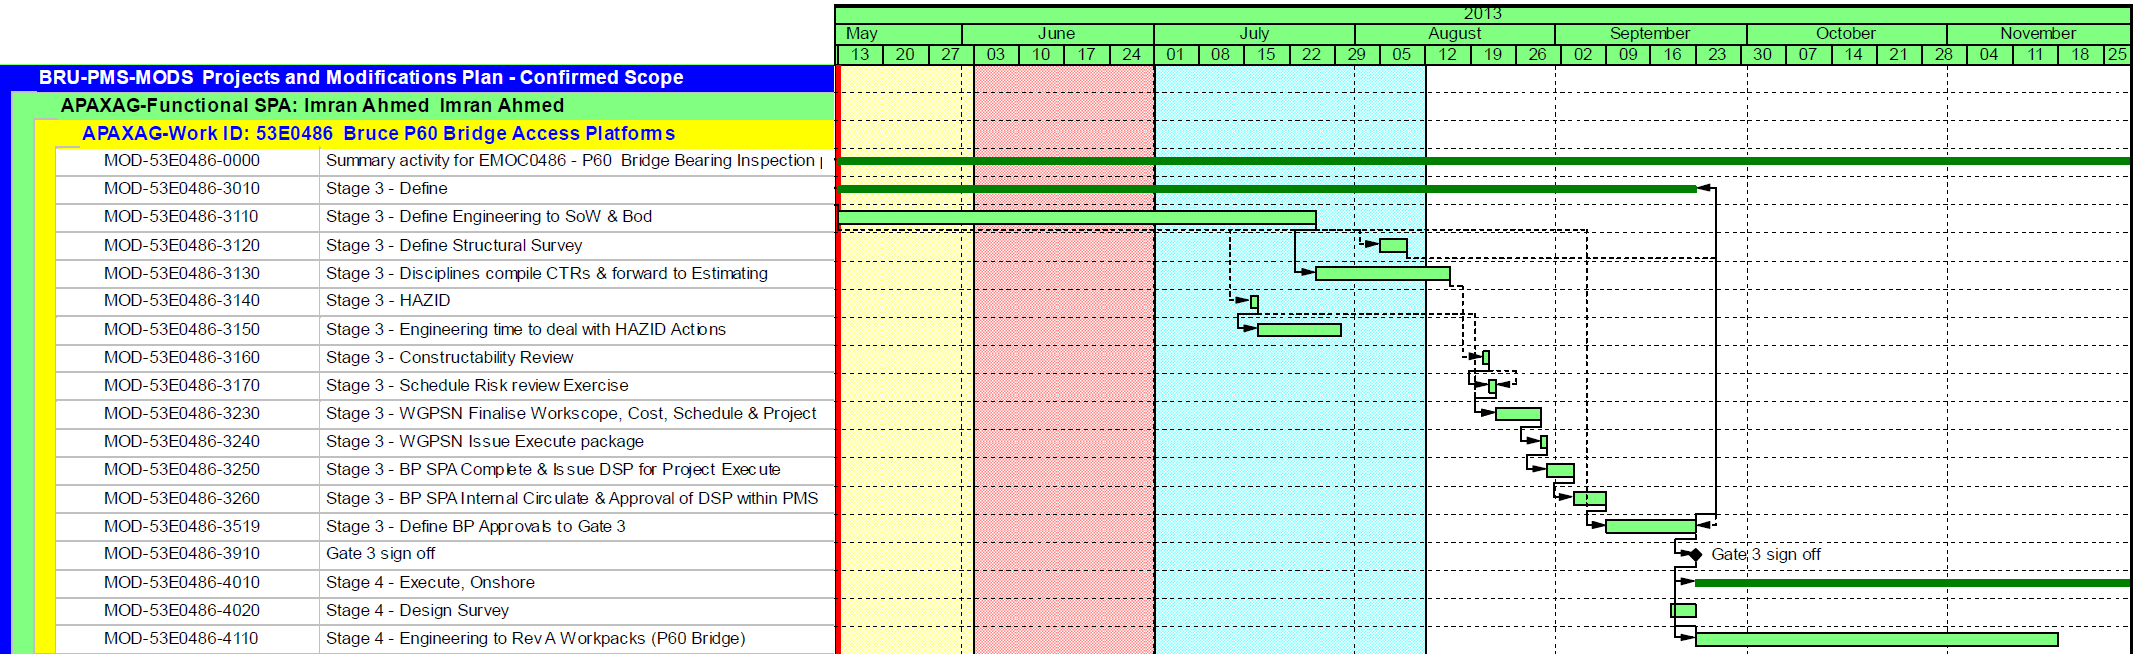
Task: Select activity ID MOD-53E0486-4020
Action: [x=182, y=611]
